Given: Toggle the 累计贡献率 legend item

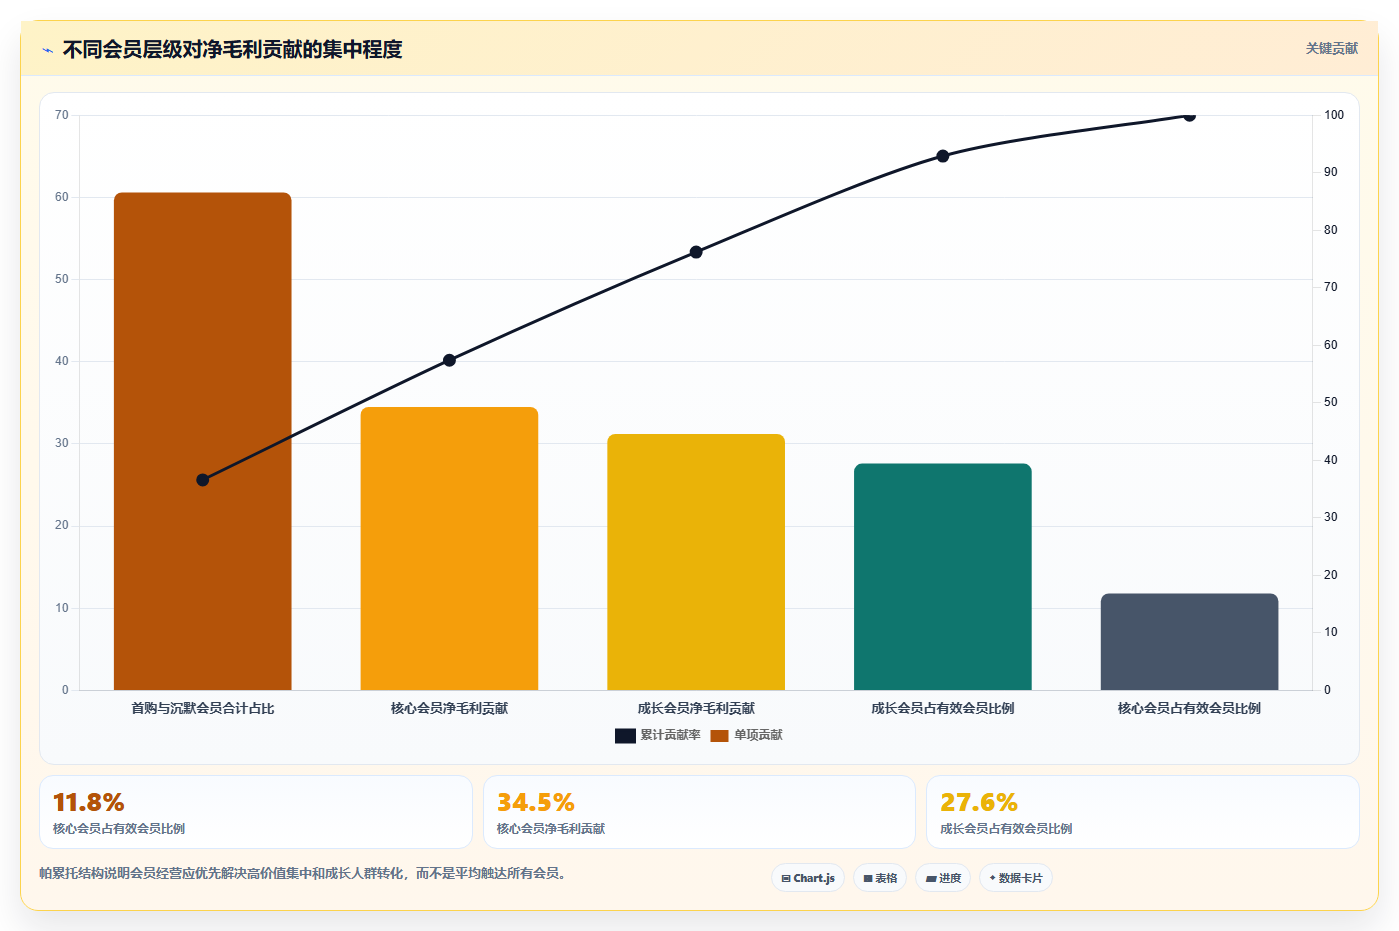Looking at the screenshot, I should pos(658,735).
